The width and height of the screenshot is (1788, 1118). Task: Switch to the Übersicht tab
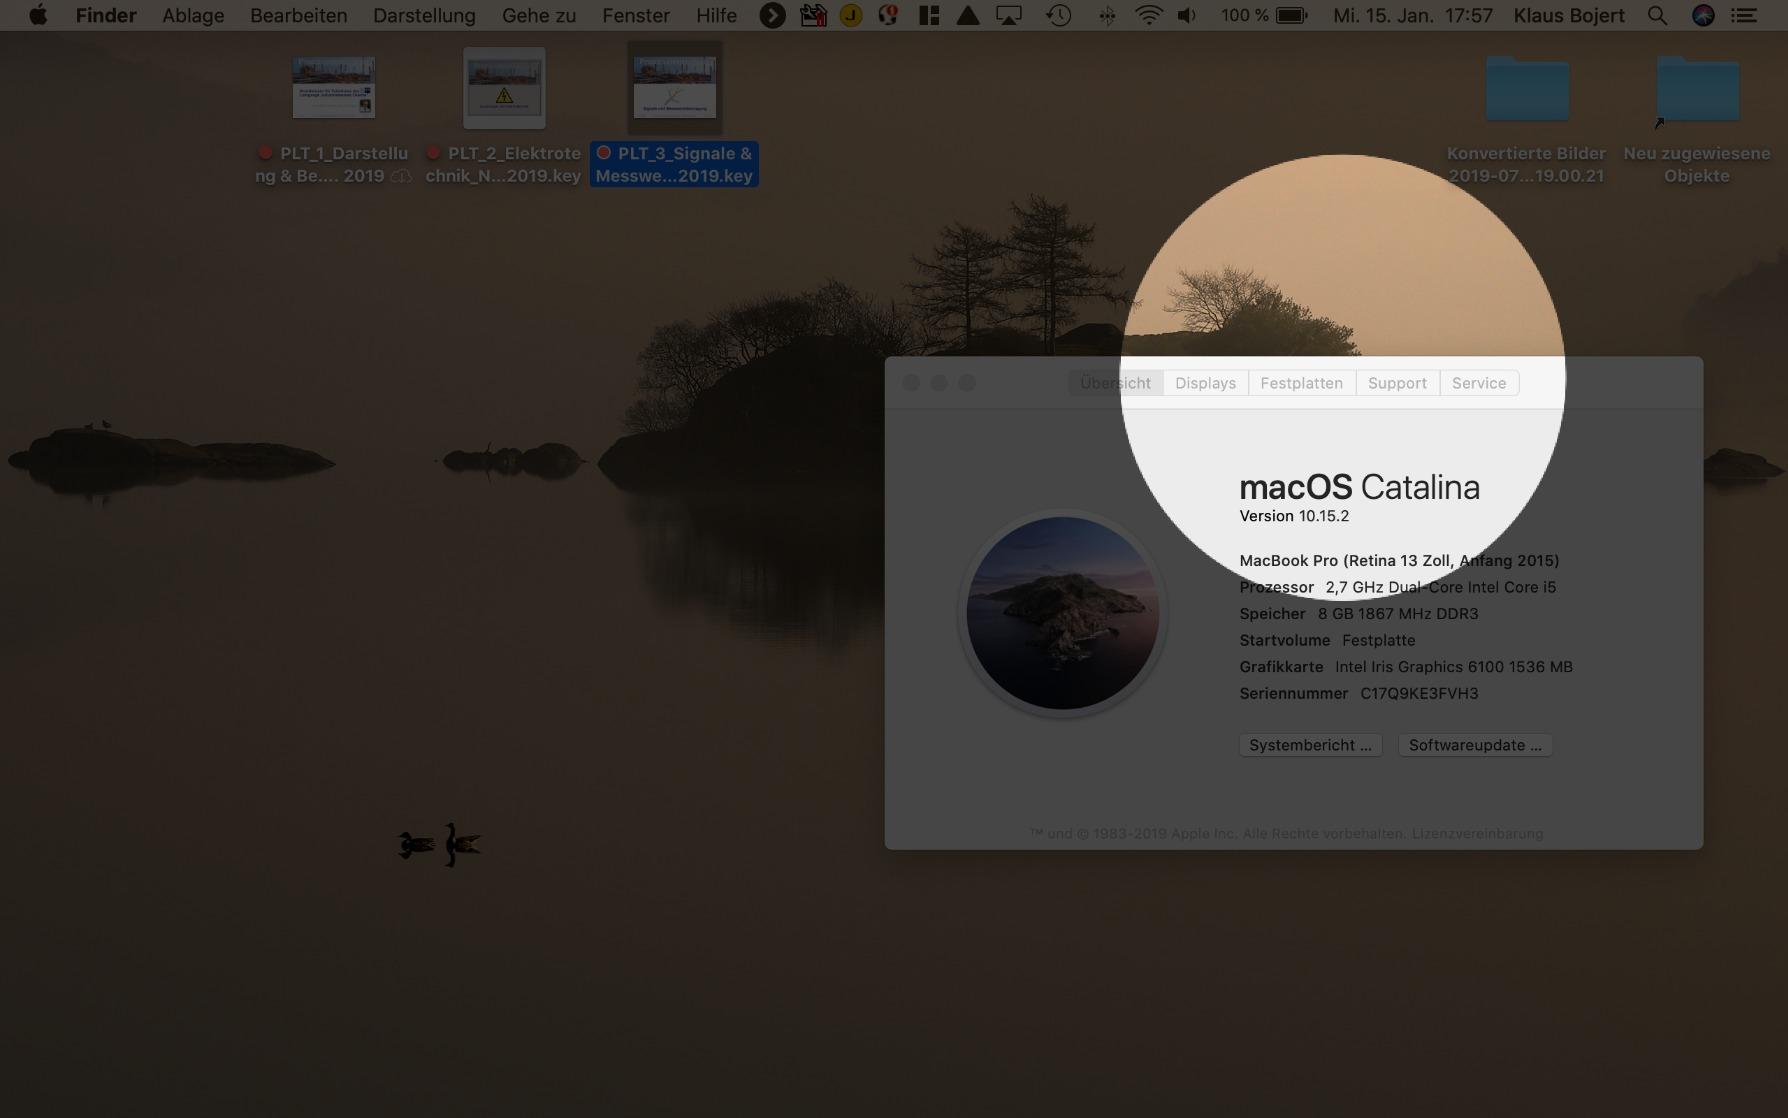[x=1115, y=383]
